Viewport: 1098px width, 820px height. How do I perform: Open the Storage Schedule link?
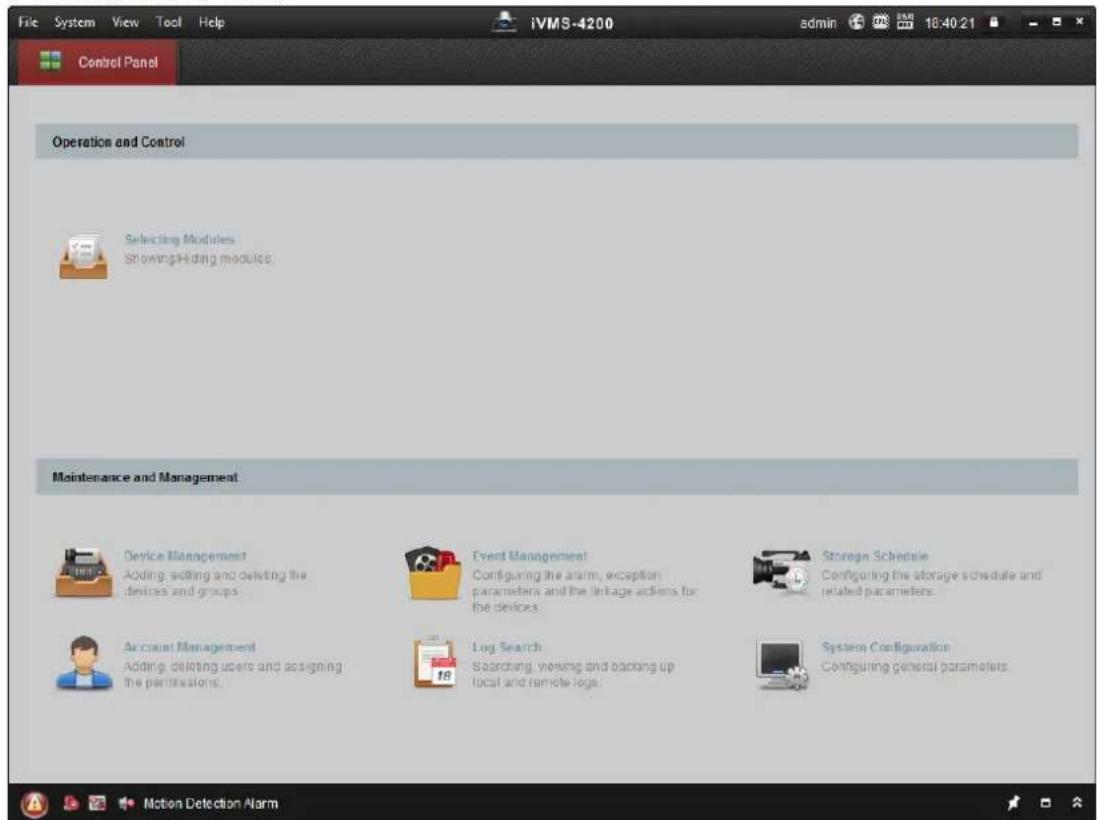coord(875,556)
